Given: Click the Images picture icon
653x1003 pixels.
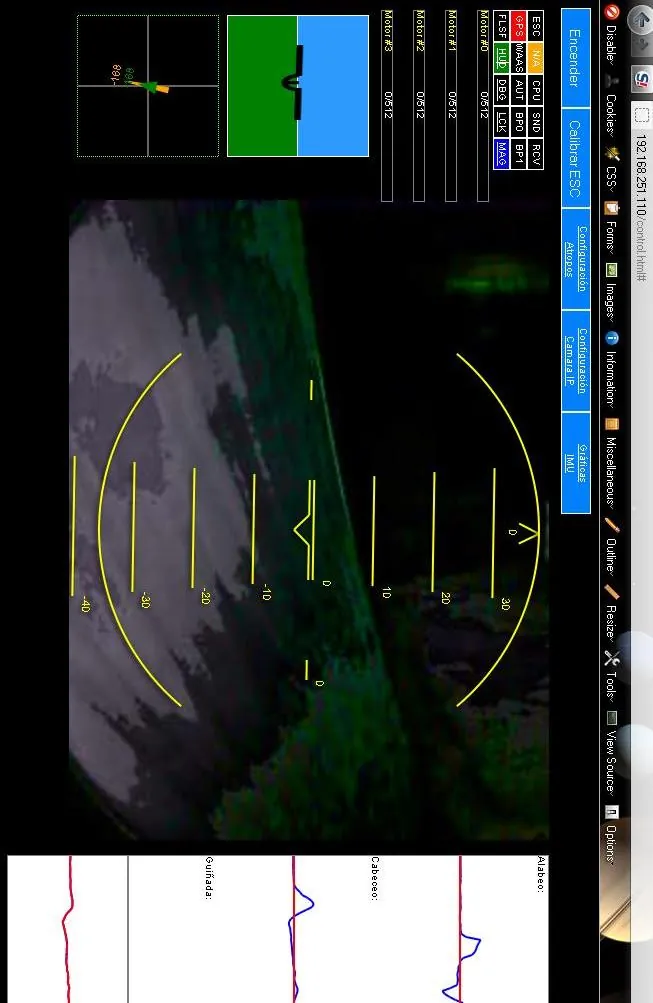Looking at the screenshot, I should (612, 271).
